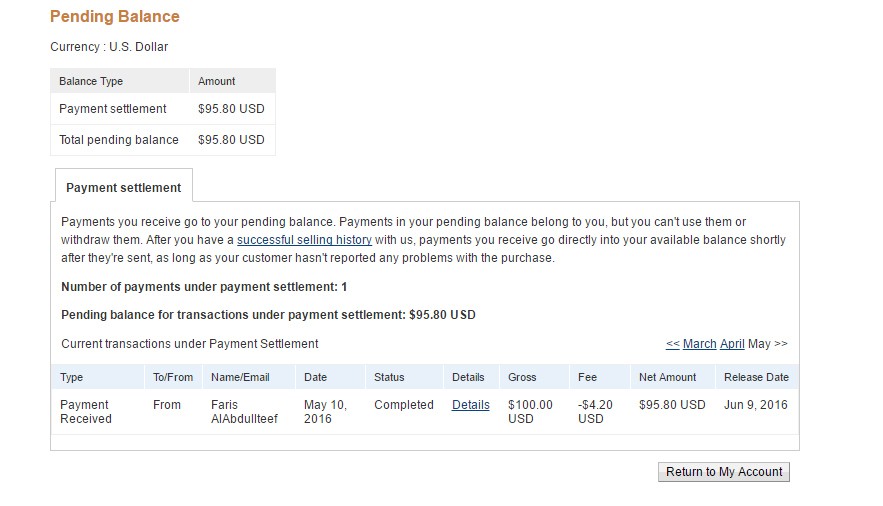
Task: Click the Net Amount column header
Action: 667,377
